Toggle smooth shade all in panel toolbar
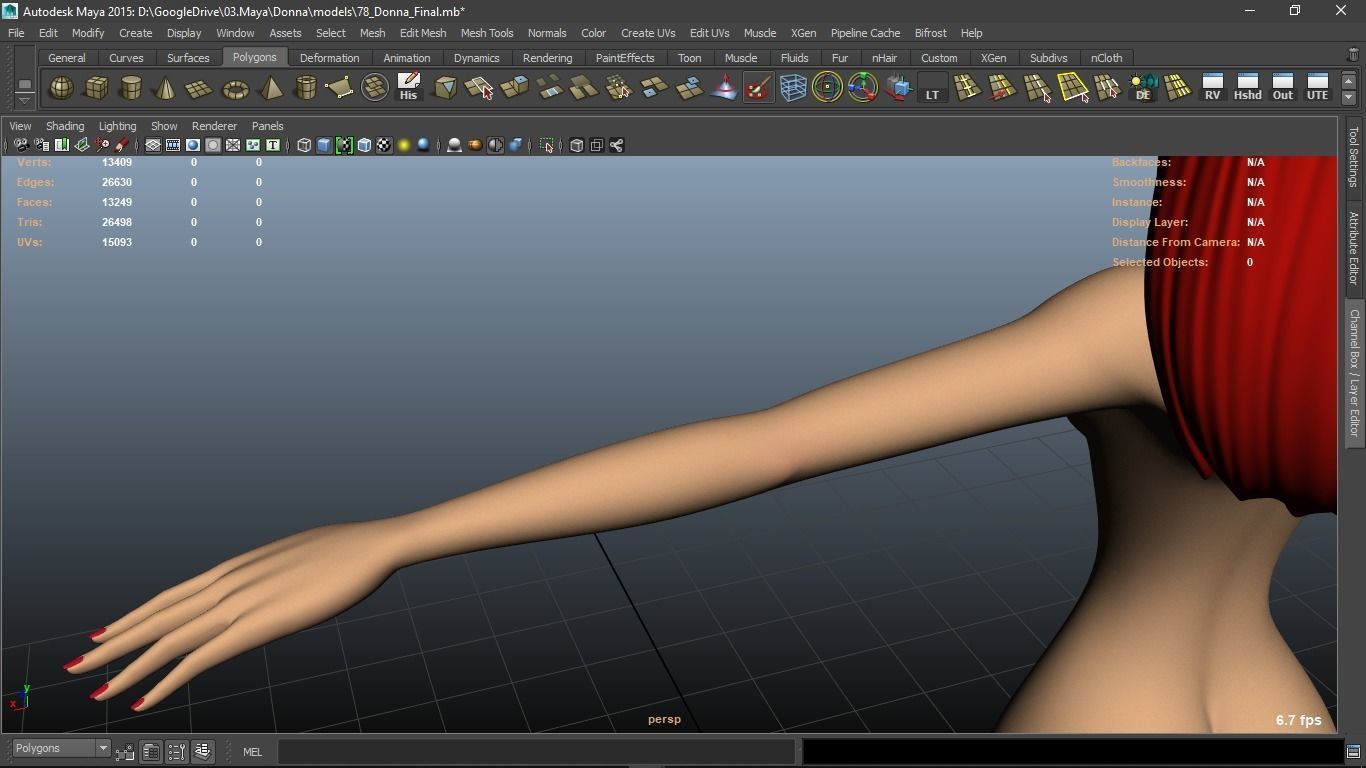This screenshot has height=768, width=1366. coord(324,145)
